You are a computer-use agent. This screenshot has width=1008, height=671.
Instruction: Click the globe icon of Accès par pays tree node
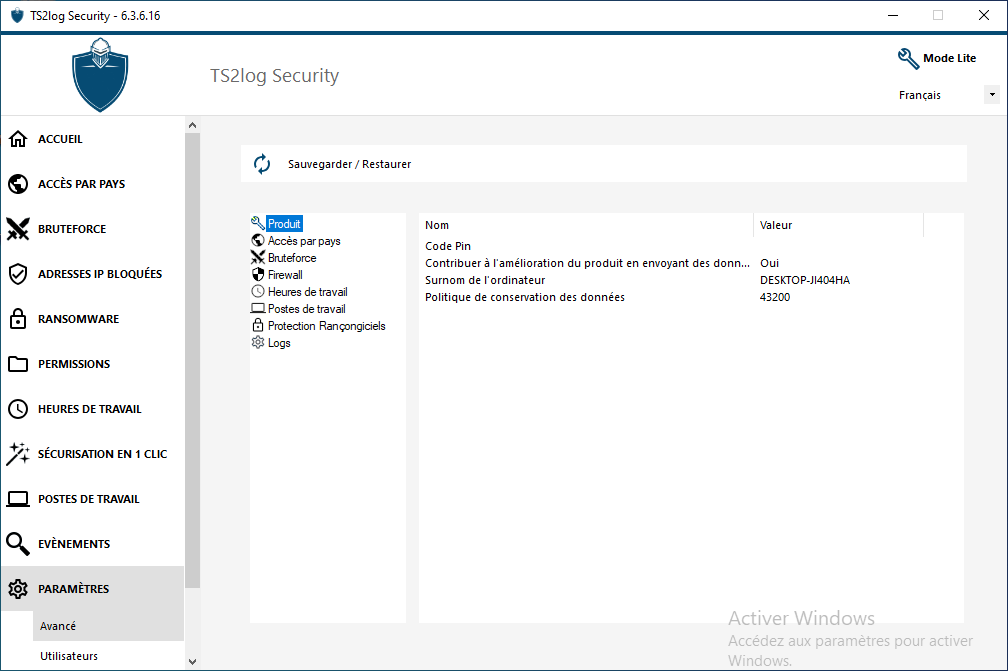click(258, 240)
